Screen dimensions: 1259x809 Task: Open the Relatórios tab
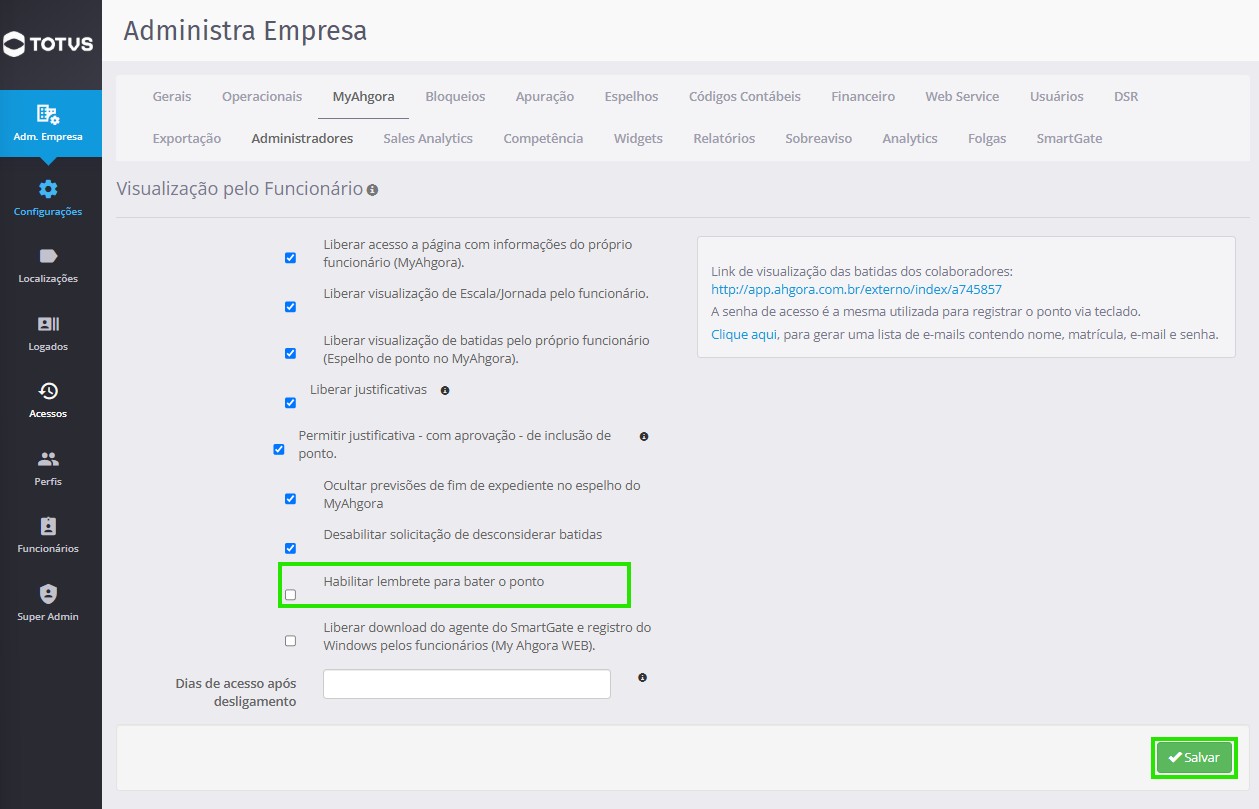[x=724, y=139]
